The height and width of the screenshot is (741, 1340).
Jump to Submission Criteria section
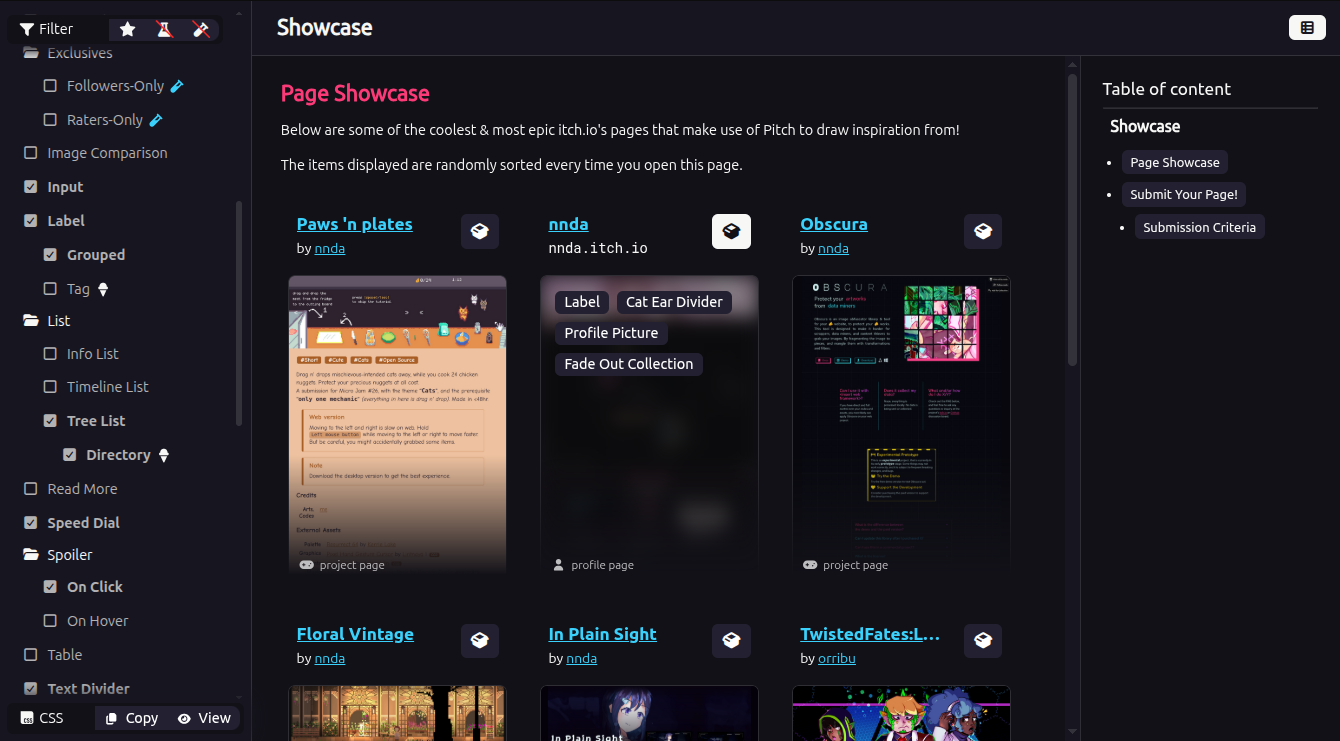click(x=1199, y=227)
